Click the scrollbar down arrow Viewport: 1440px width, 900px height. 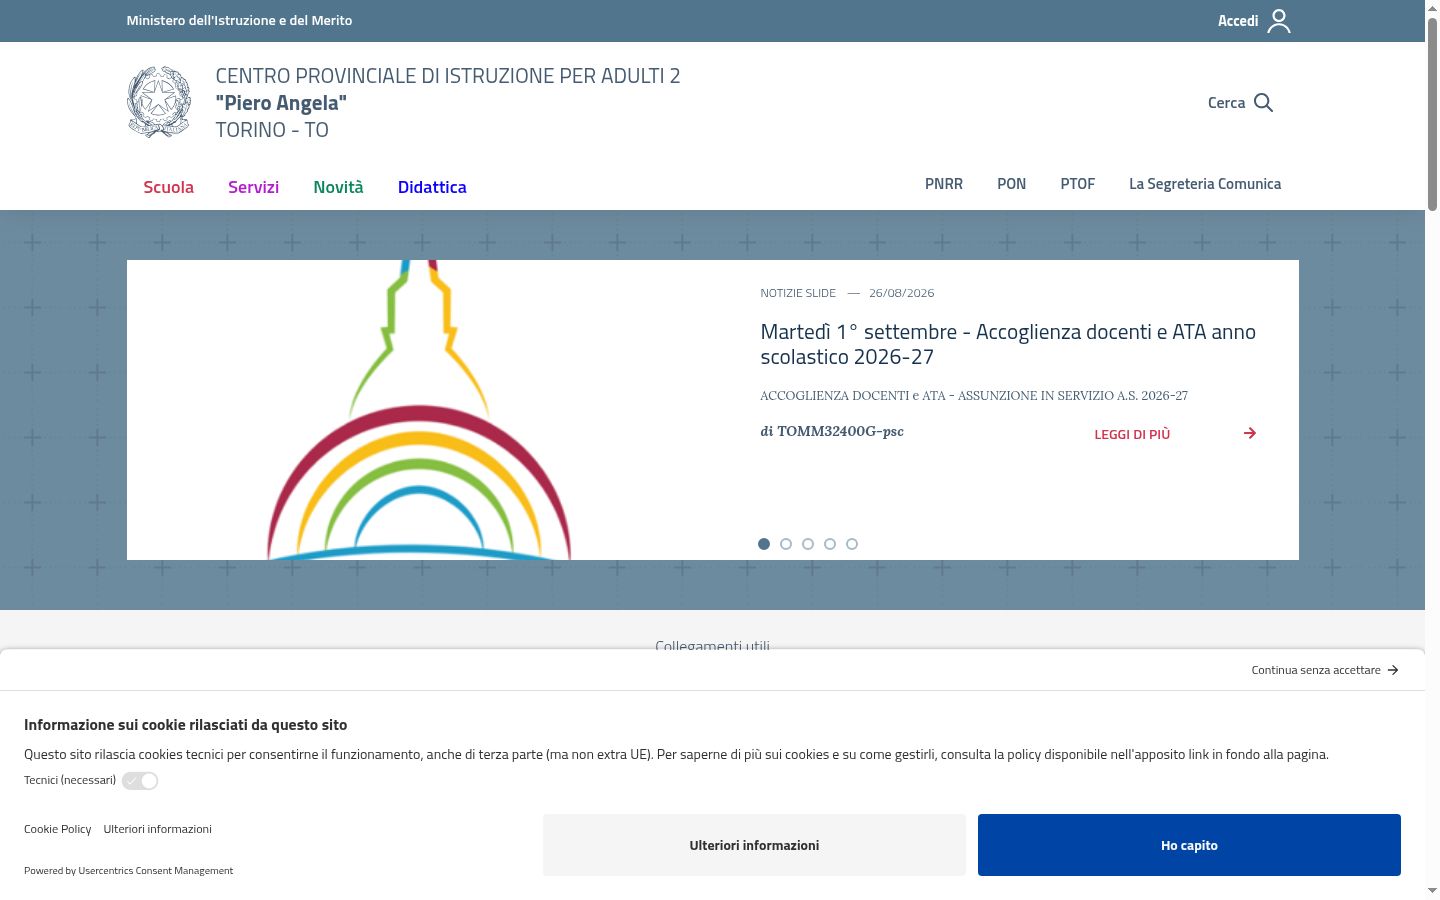(1432, 890)
